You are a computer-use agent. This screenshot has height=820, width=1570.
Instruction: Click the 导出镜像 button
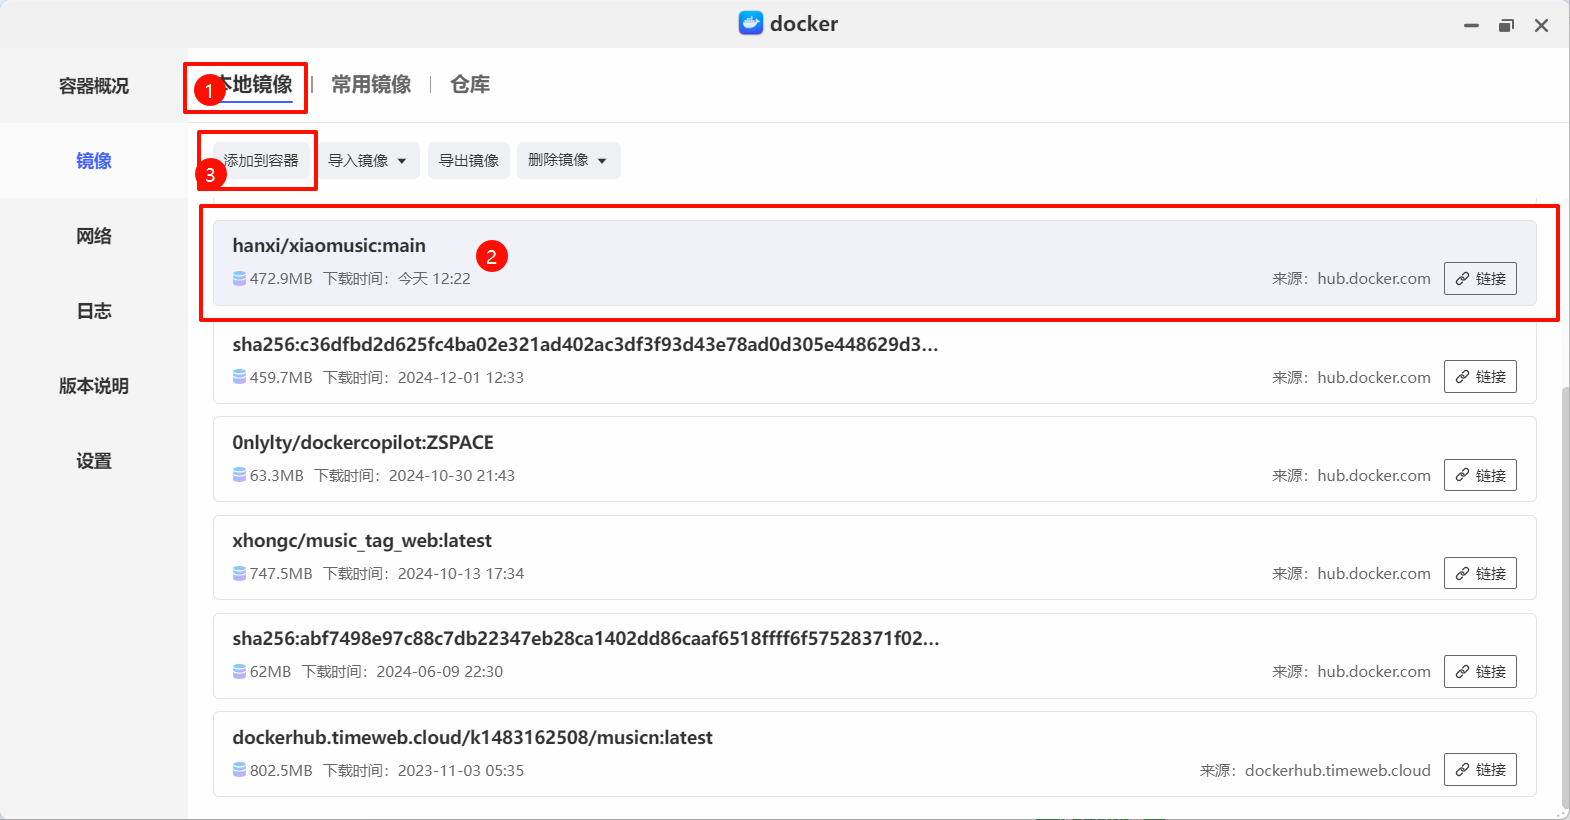pyautogui.click(x=469, y=161)
